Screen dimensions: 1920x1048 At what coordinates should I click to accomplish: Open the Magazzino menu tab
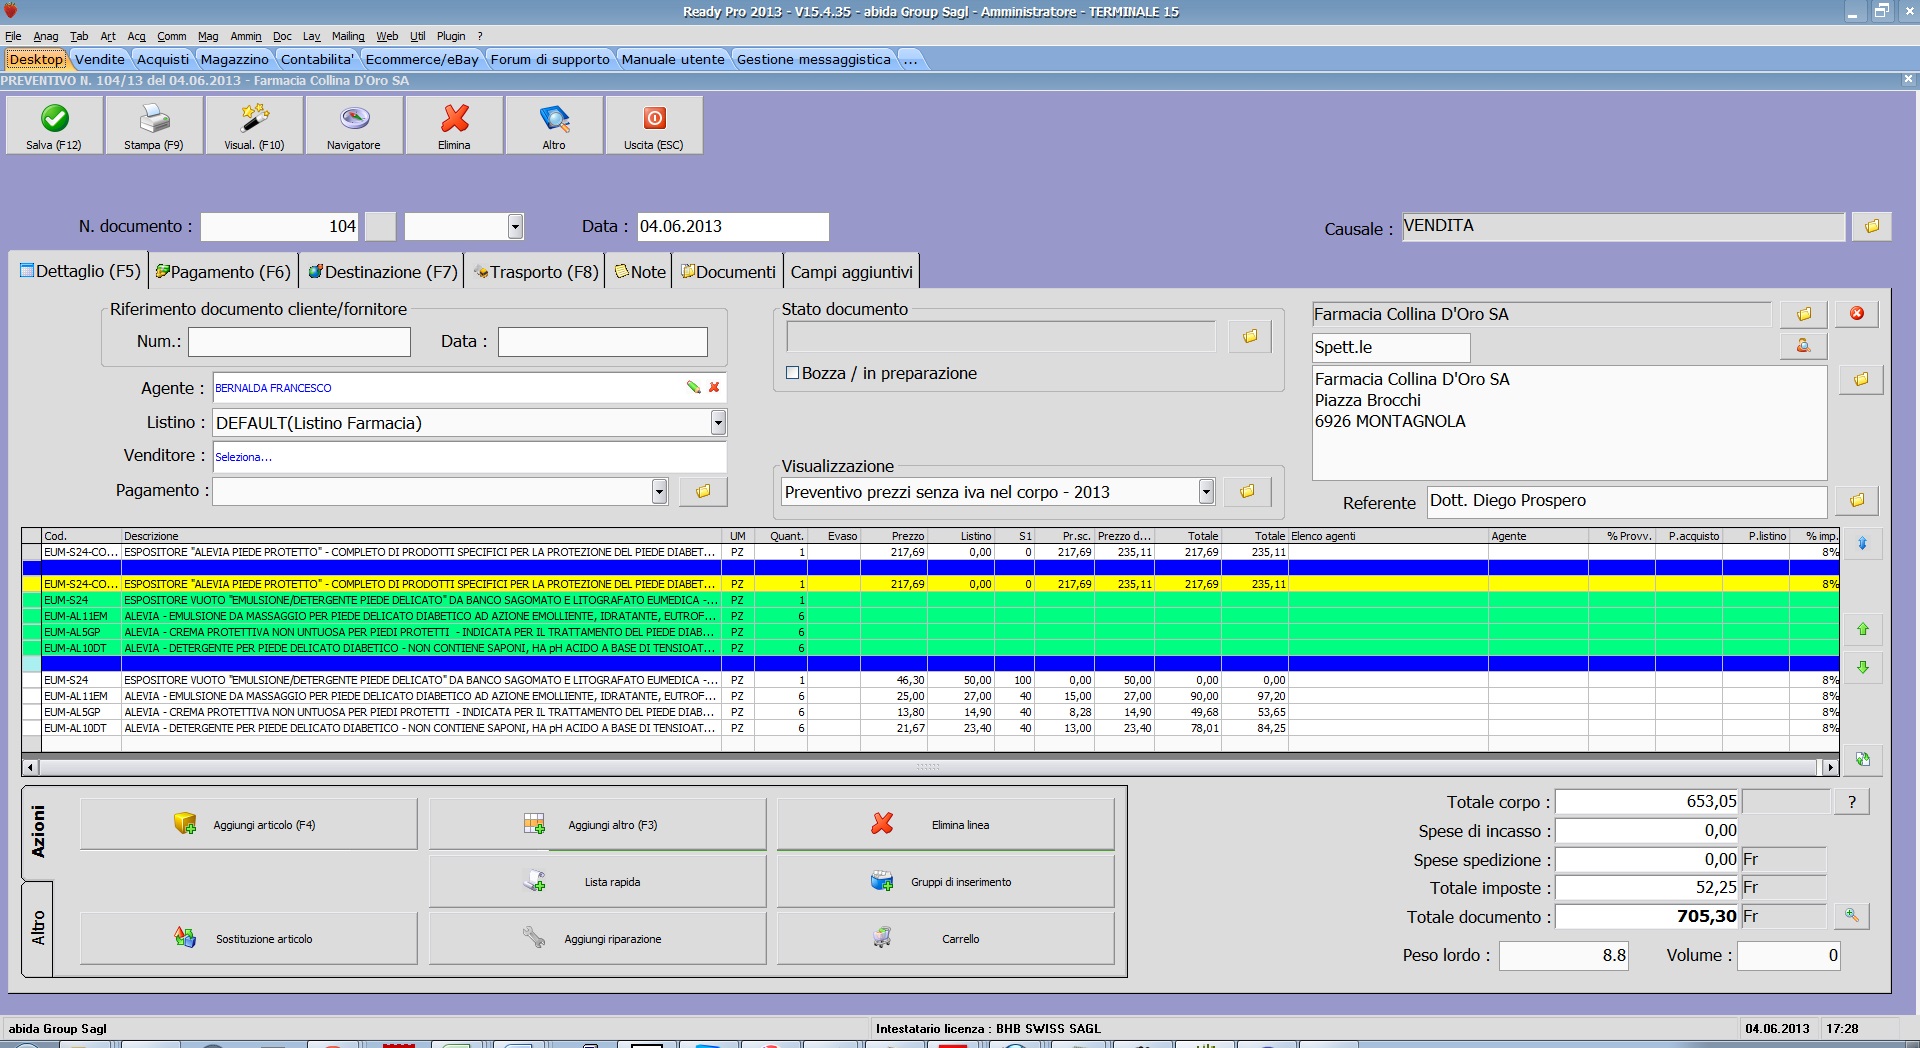tap(234, 60)
